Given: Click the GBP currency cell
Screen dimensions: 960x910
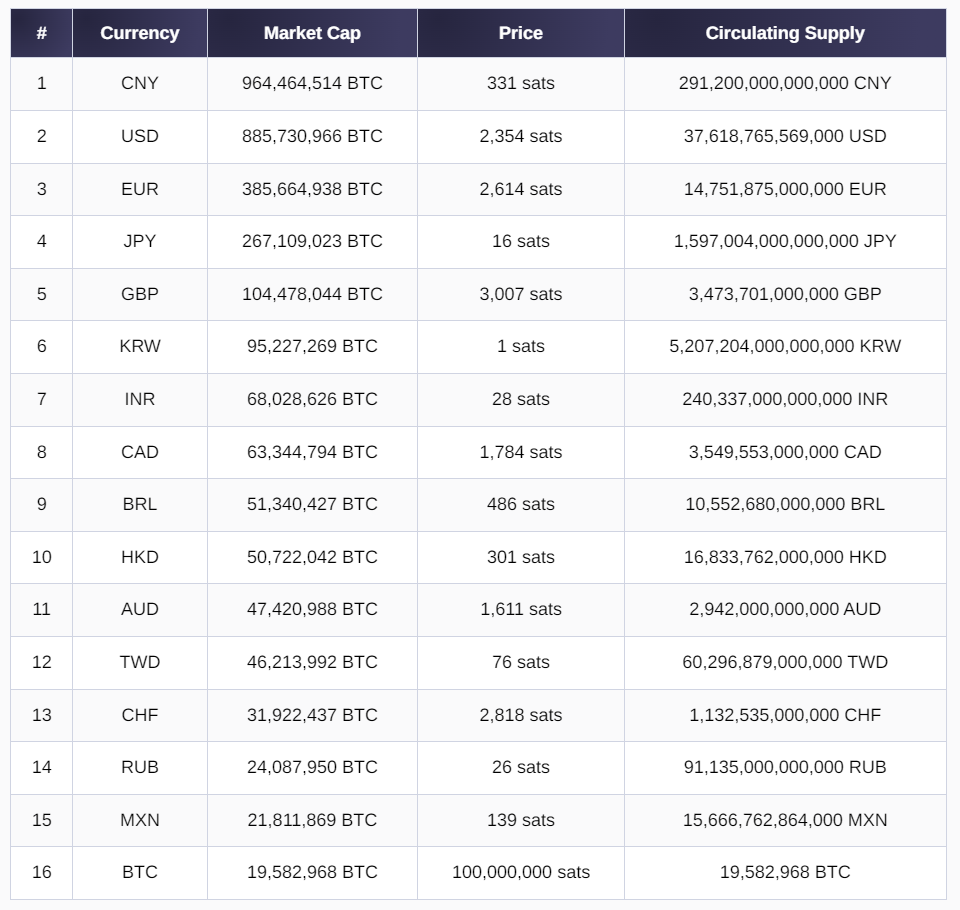Looking at the screenshot, I should [x=140, y=294].
